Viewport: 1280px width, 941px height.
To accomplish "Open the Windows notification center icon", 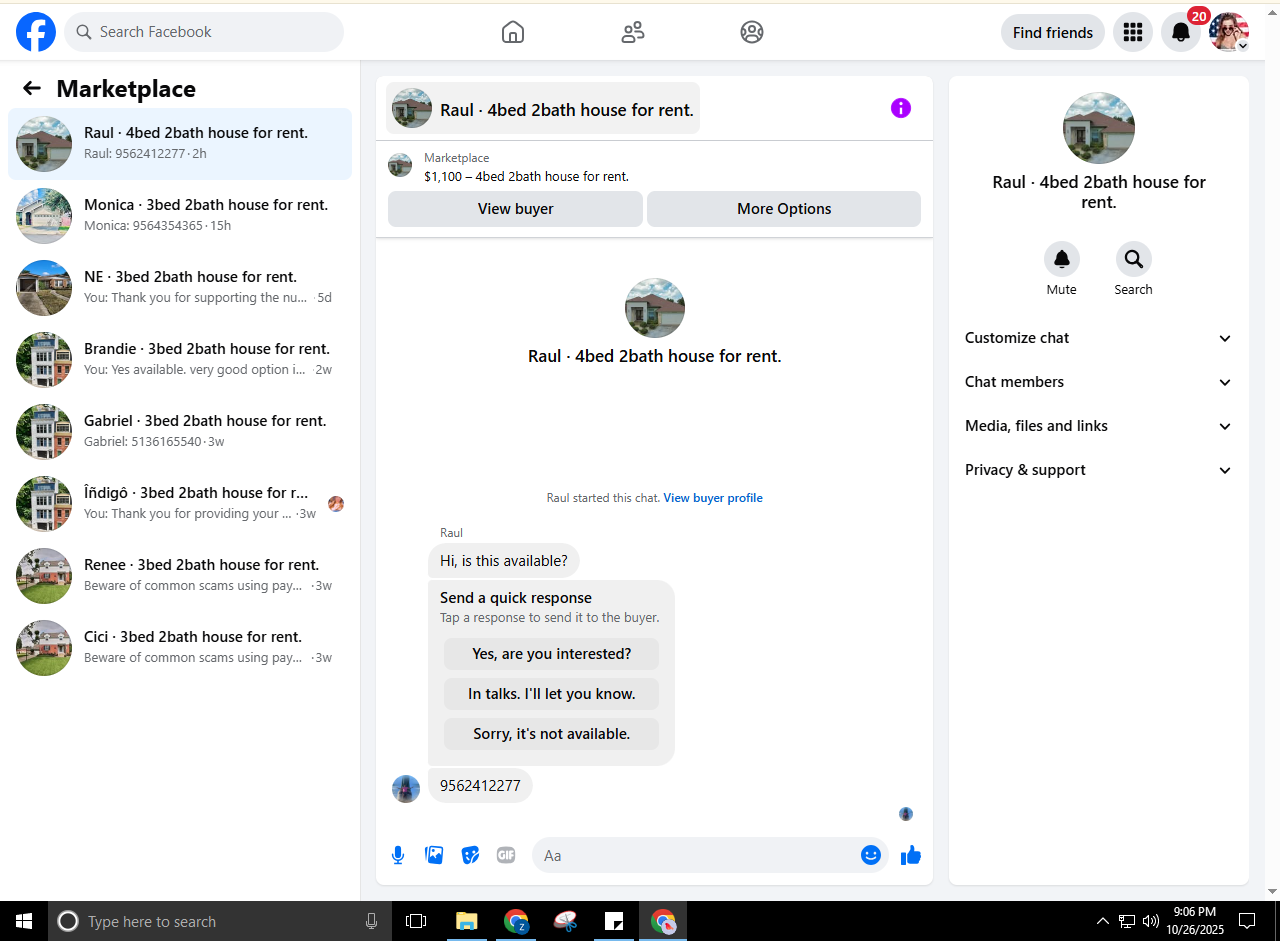I will click(x=1247, y=921).
